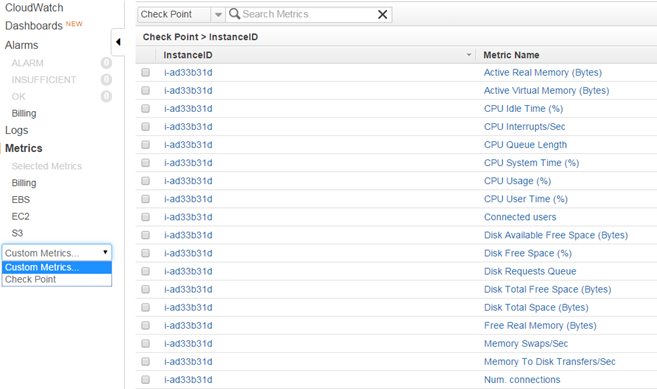This screenshot has width=657, height=389.
Task: Open Billing under Alarms
Action: click(24, 114)
